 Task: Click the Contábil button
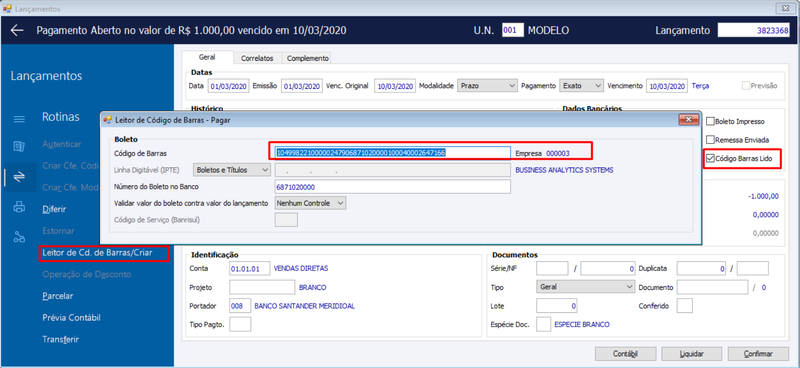pyautogui.click(x=626, y=354)
